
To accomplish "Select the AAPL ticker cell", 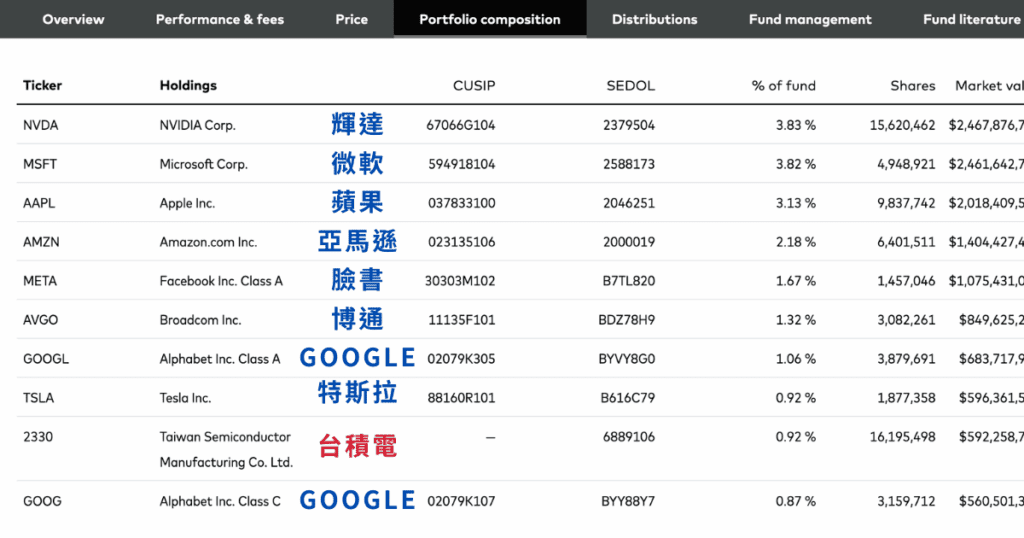I will point(39,203).
